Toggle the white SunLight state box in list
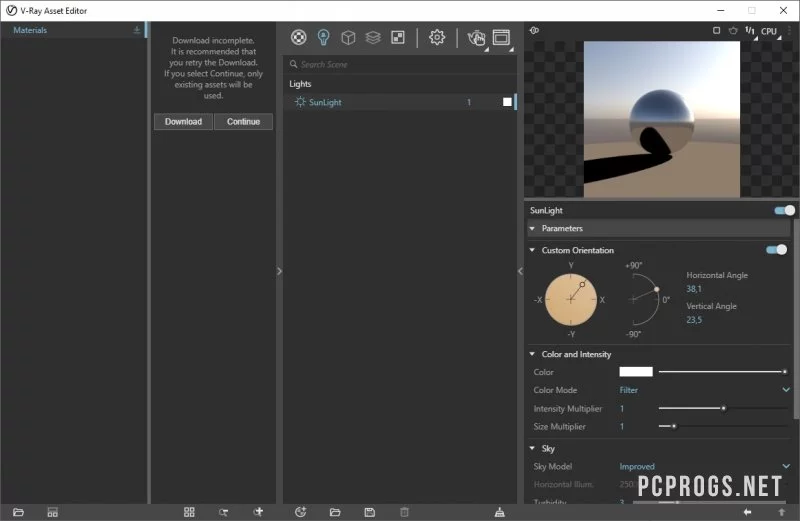The width and height of the screenshot is (800, 521). click(x=507, y=102)
